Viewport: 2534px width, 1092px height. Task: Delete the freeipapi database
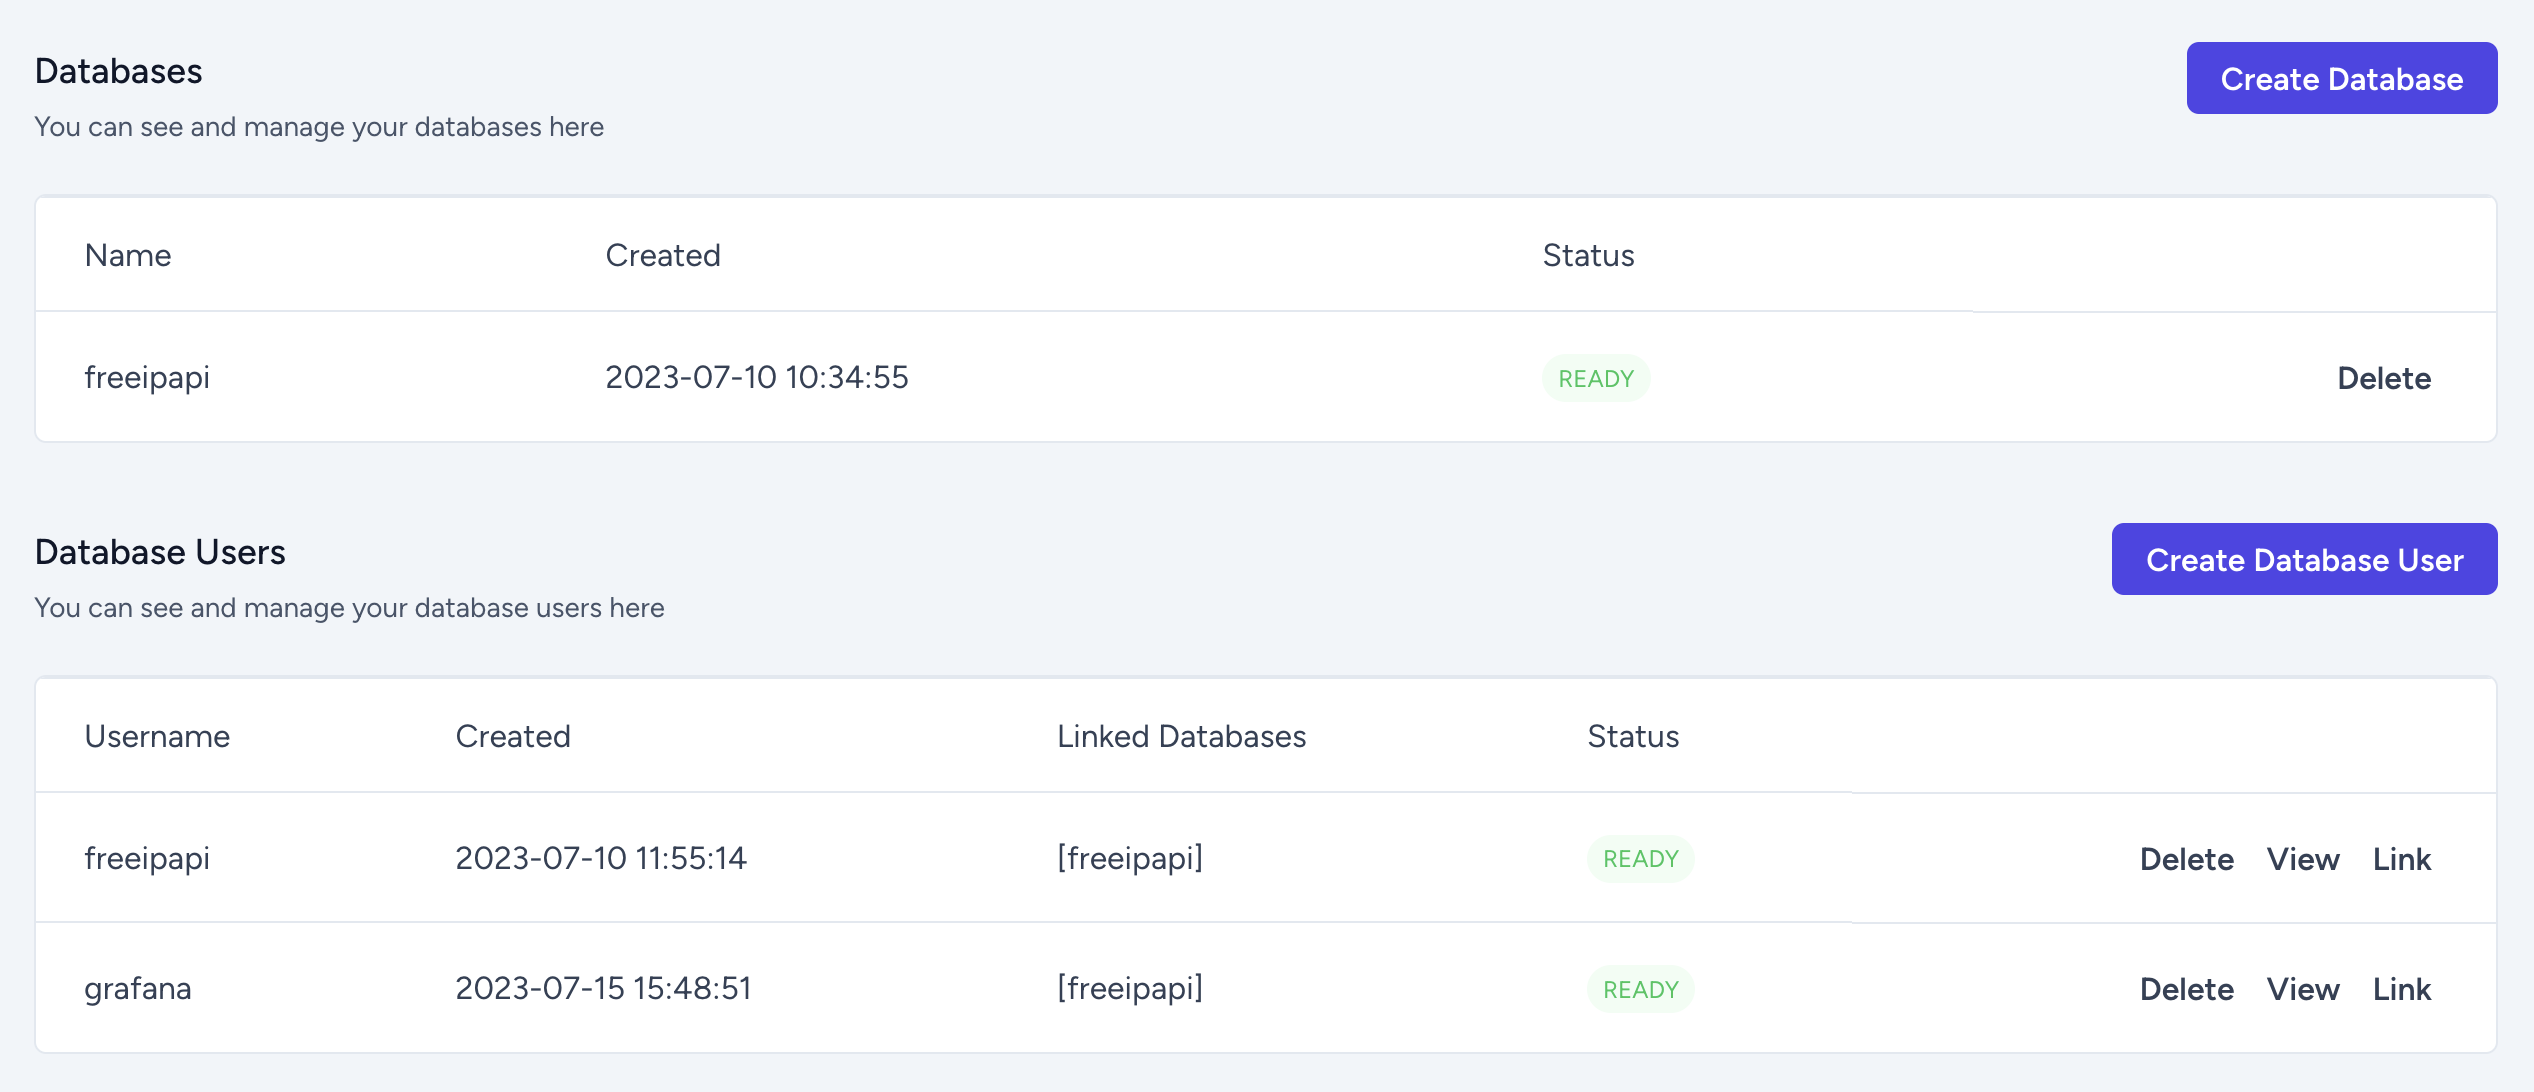(x=2384, y=378)
